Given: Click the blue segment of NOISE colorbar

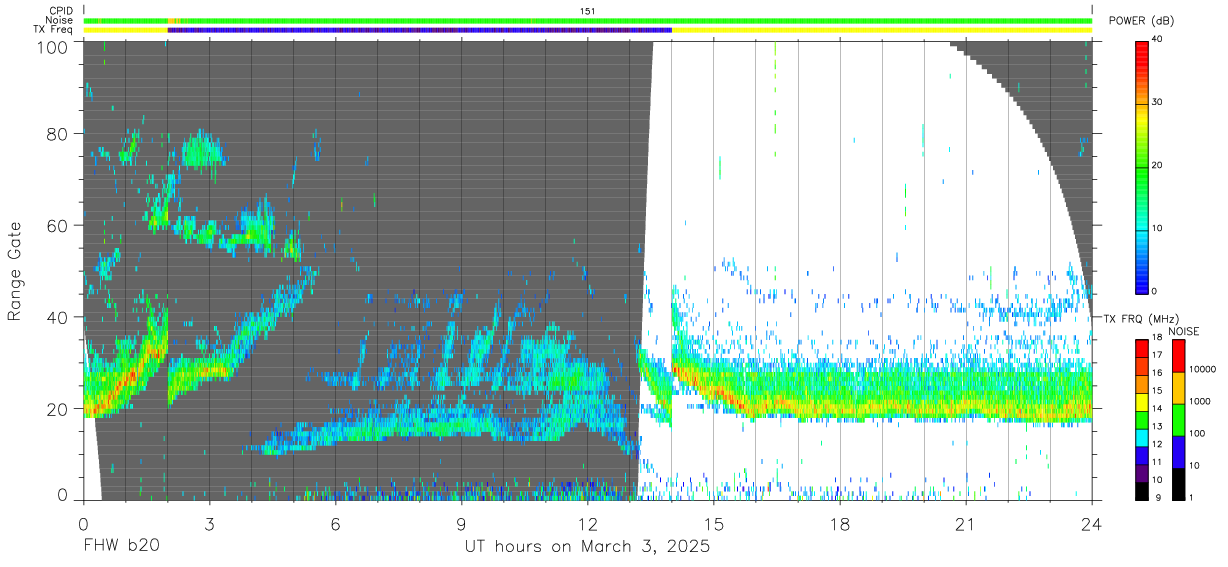Looking at the screenshot, I should [x=1178, y=451].
